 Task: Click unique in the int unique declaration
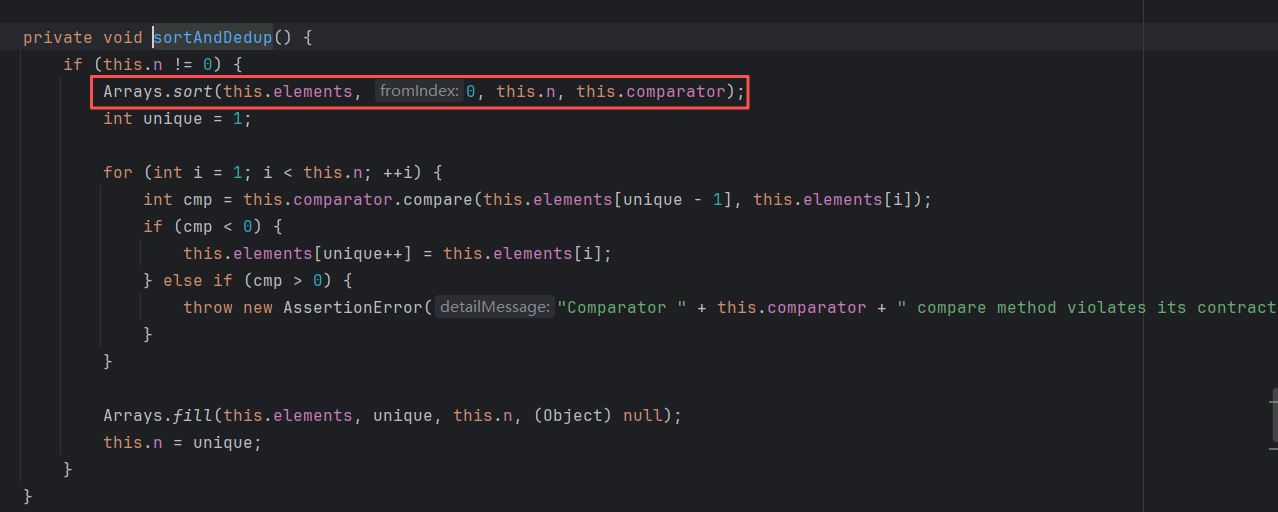point(172,118)
